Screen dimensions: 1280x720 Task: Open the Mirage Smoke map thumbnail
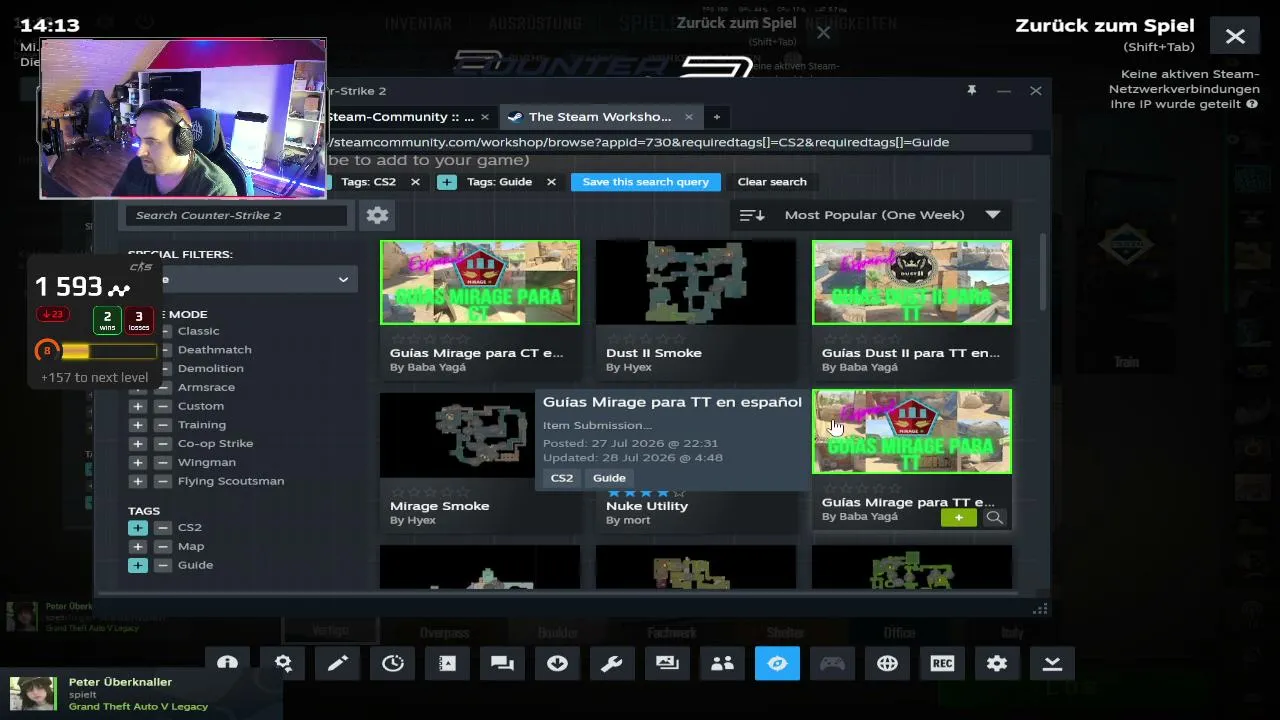(x=458, y=434)
